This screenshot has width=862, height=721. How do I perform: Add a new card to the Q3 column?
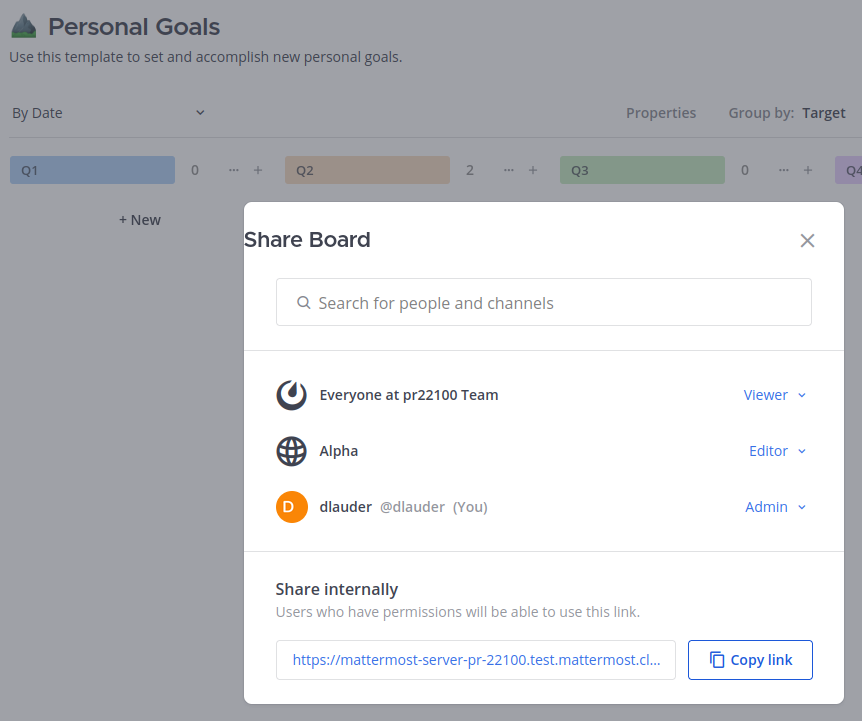point(807,170)
